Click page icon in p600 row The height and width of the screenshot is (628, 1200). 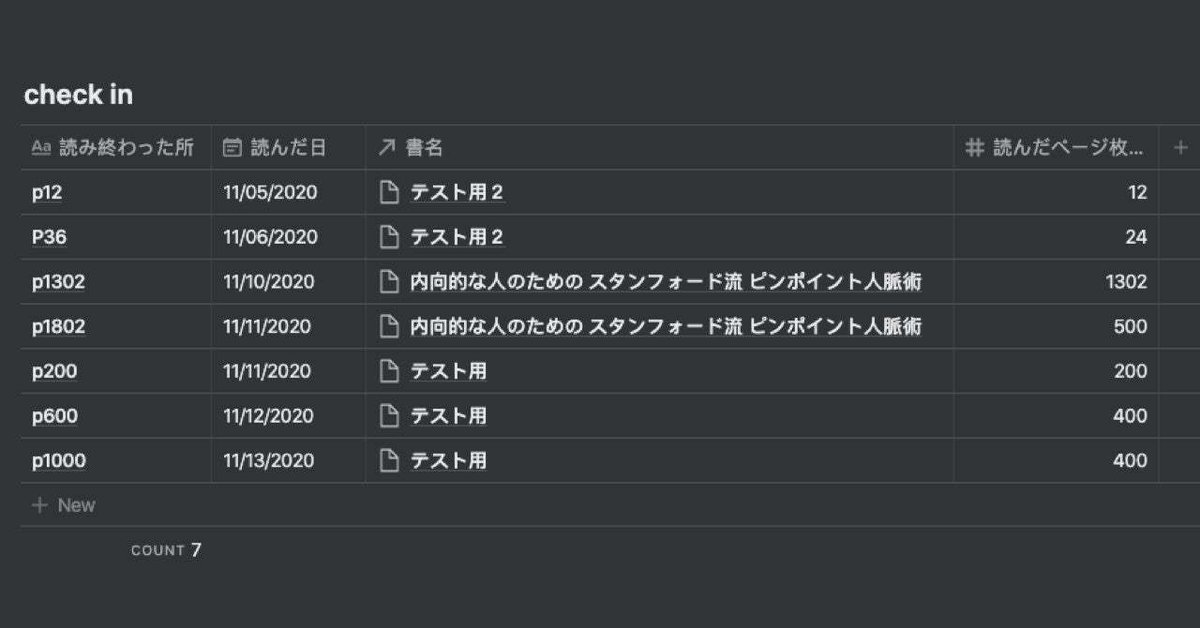[389, 416]
